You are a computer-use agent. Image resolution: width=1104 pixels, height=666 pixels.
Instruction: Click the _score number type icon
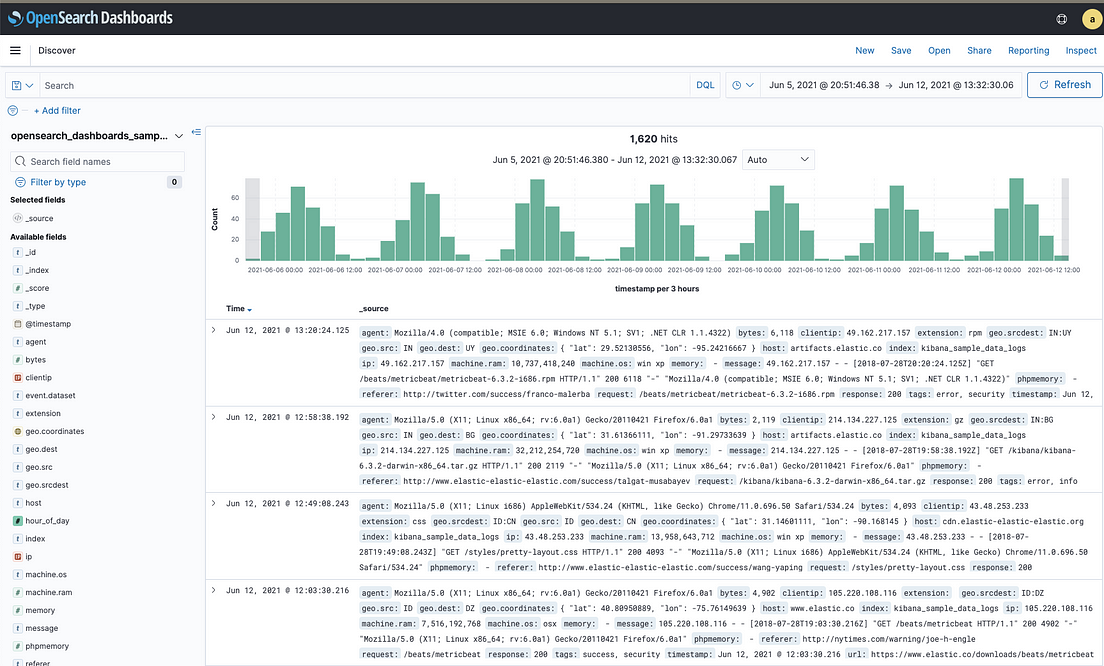pyautogui.click(x=18, y=288)
